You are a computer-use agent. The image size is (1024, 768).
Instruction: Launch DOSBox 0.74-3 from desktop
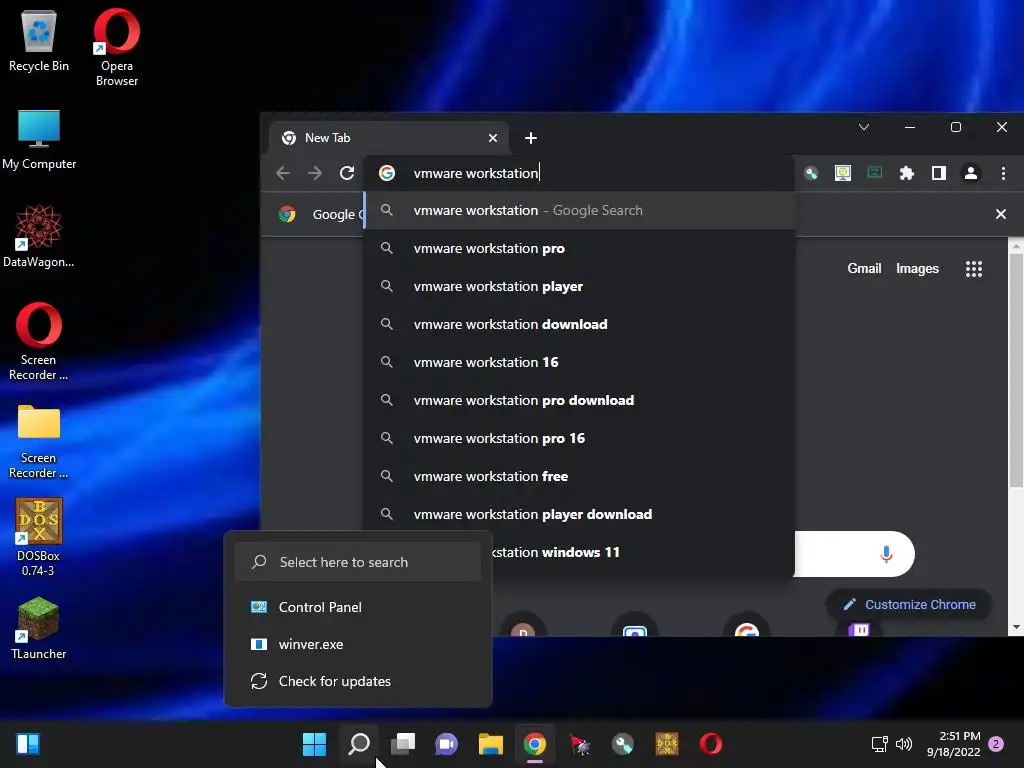[39, 537]
